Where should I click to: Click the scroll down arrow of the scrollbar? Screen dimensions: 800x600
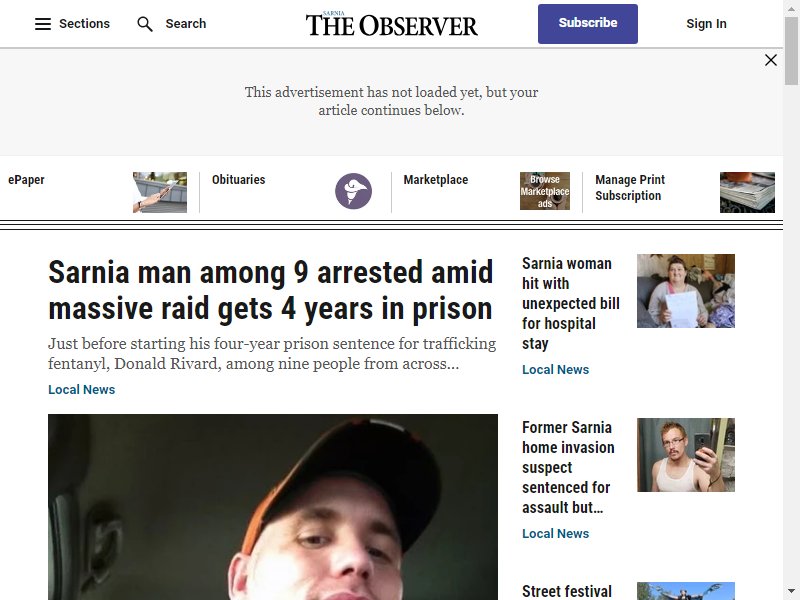coord(791,591)
